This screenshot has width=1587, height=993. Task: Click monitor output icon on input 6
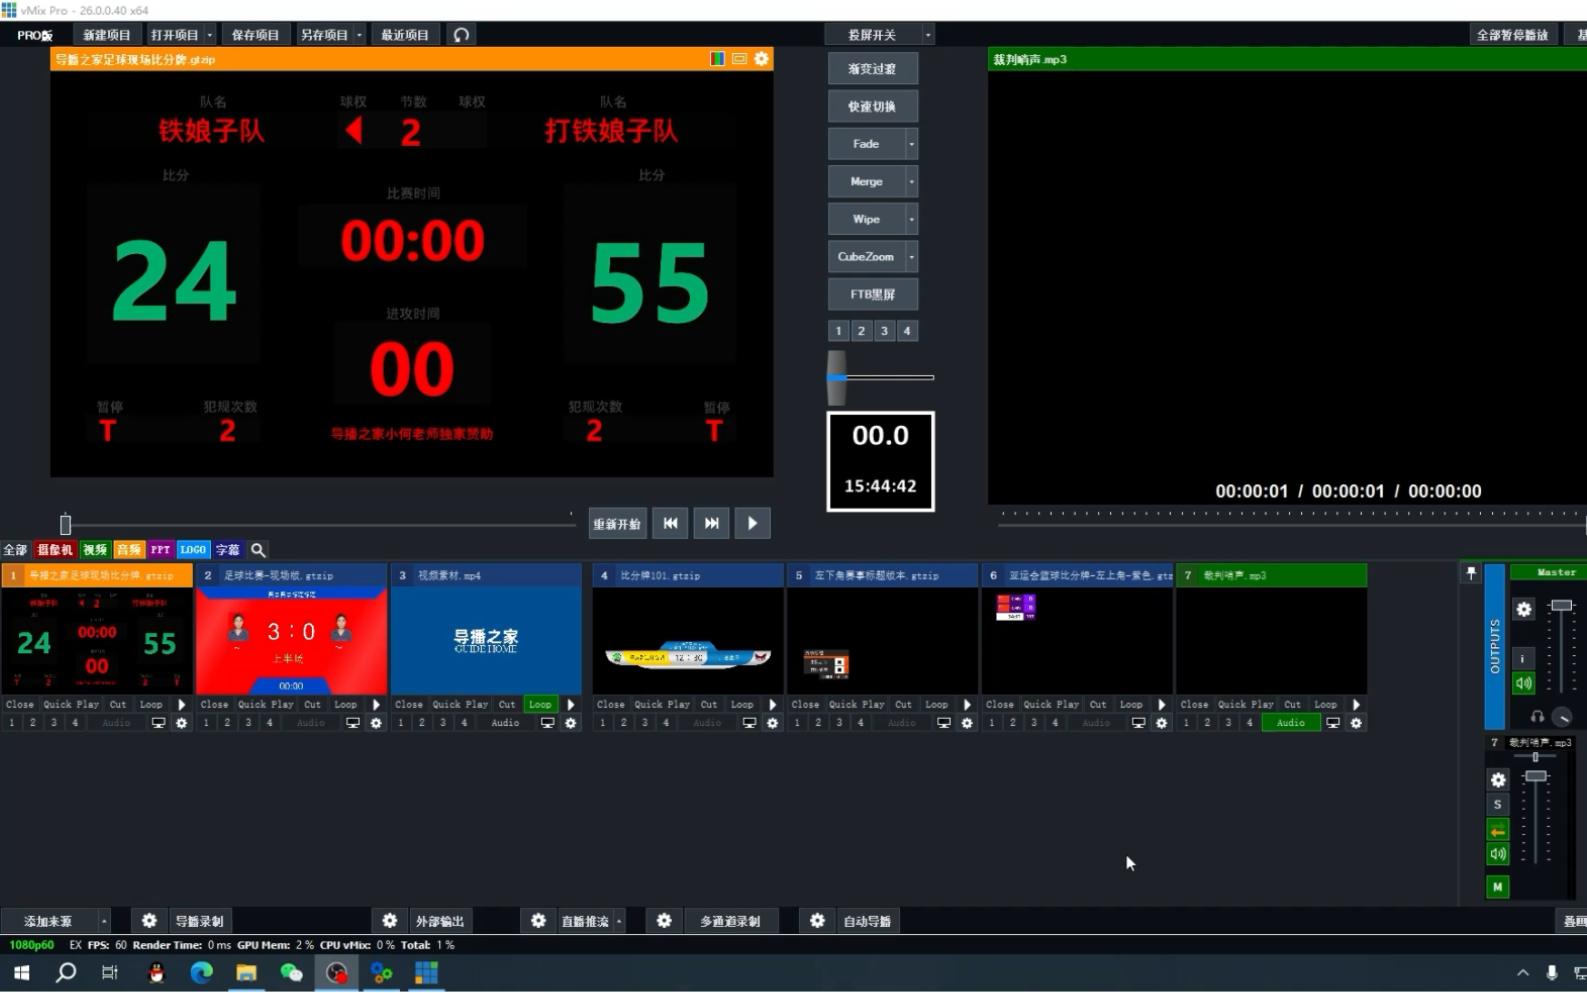point(1138,723)
